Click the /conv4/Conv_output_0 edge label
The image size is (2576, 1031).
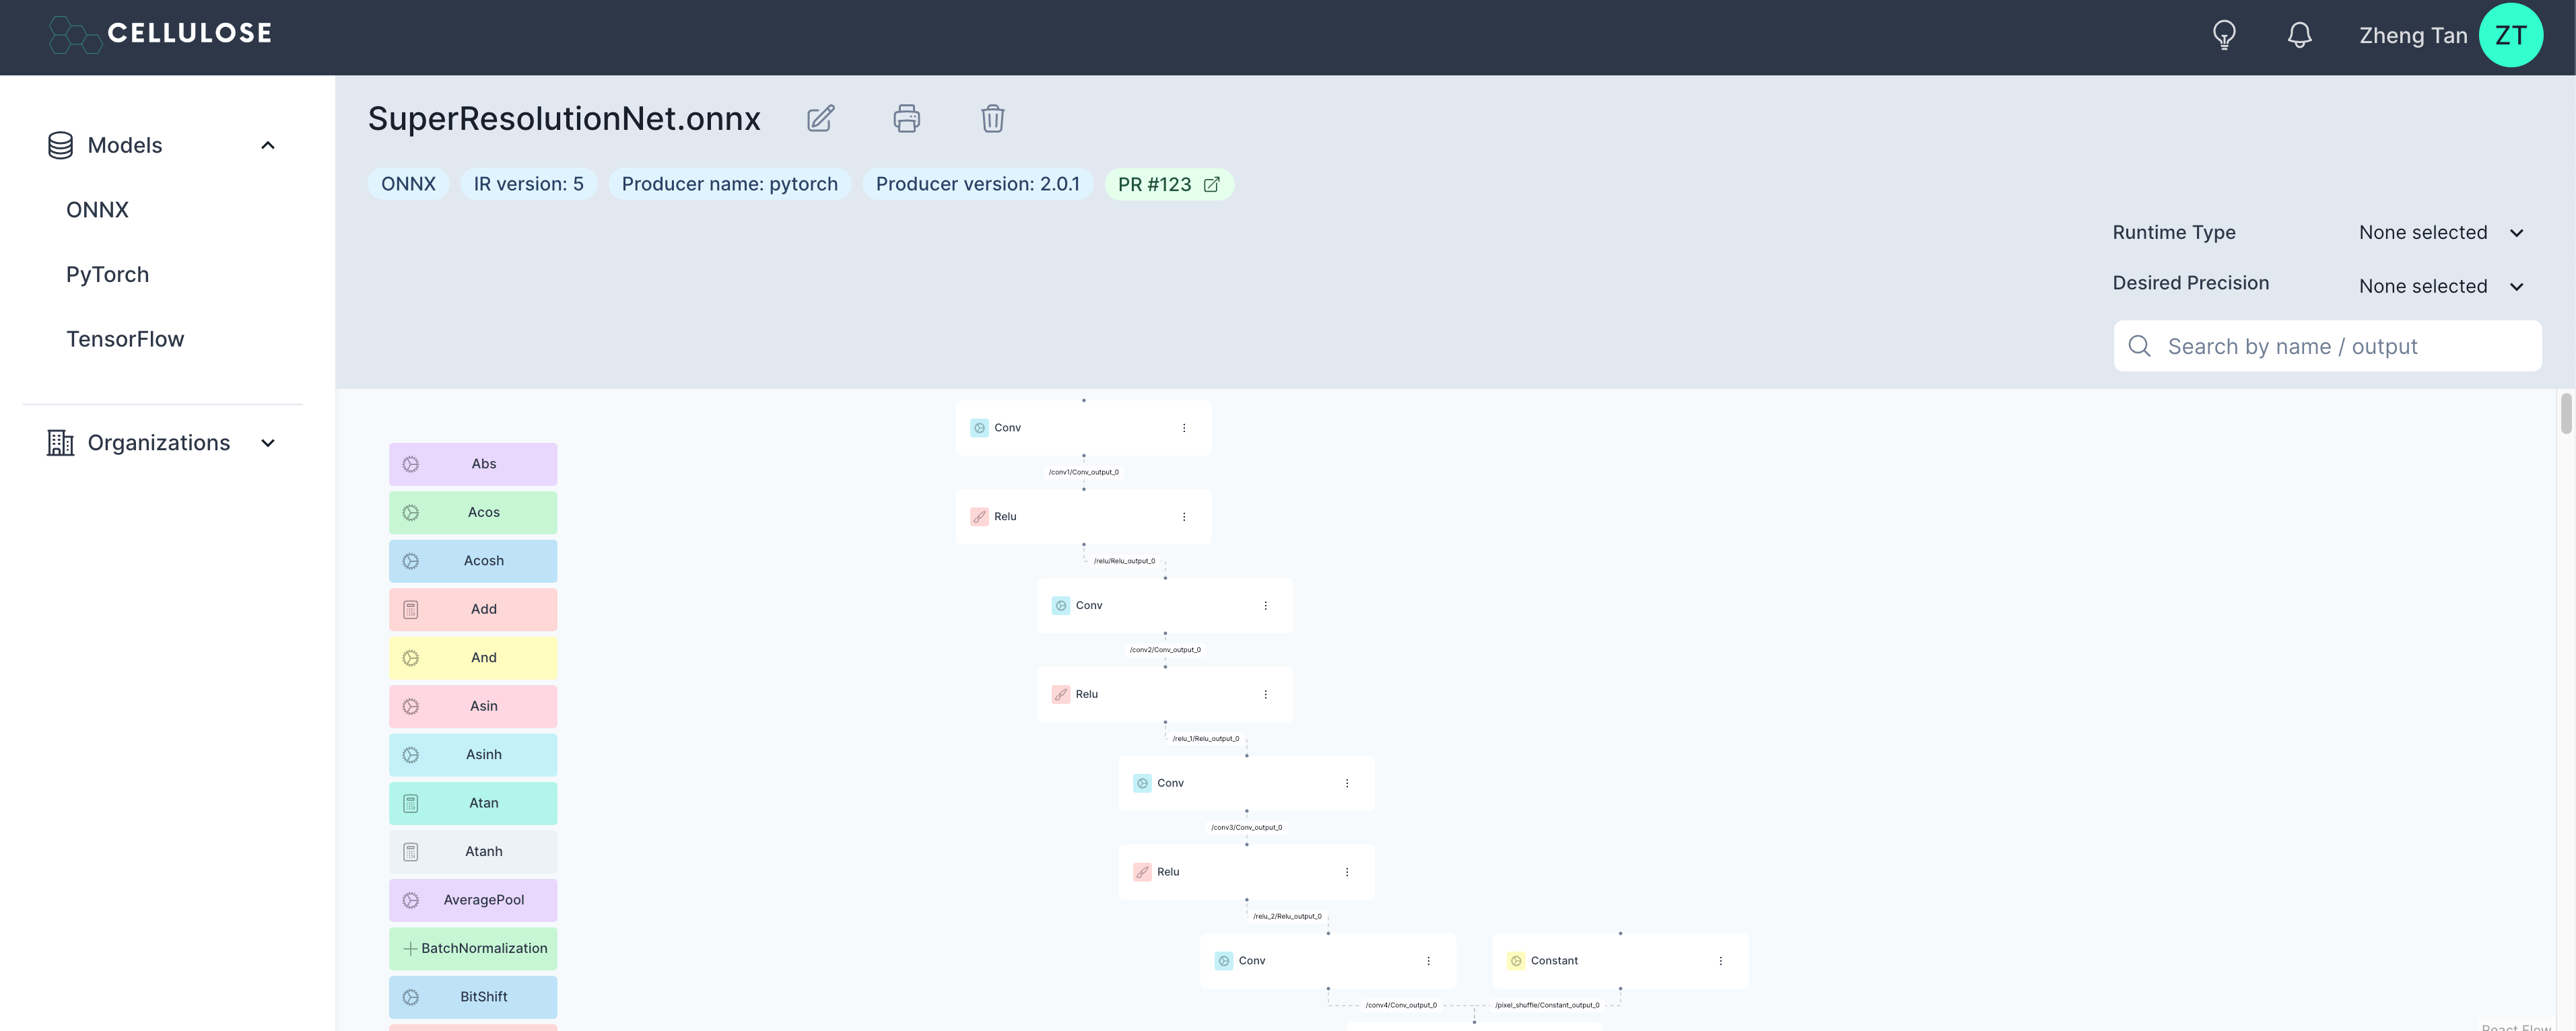point(1401,1006)
